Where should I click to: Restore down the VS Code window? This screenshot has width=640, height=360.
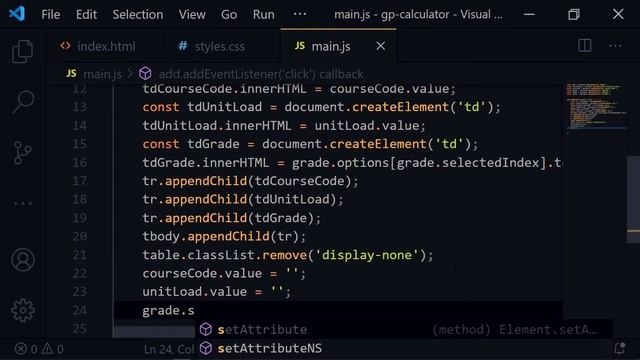573,14
